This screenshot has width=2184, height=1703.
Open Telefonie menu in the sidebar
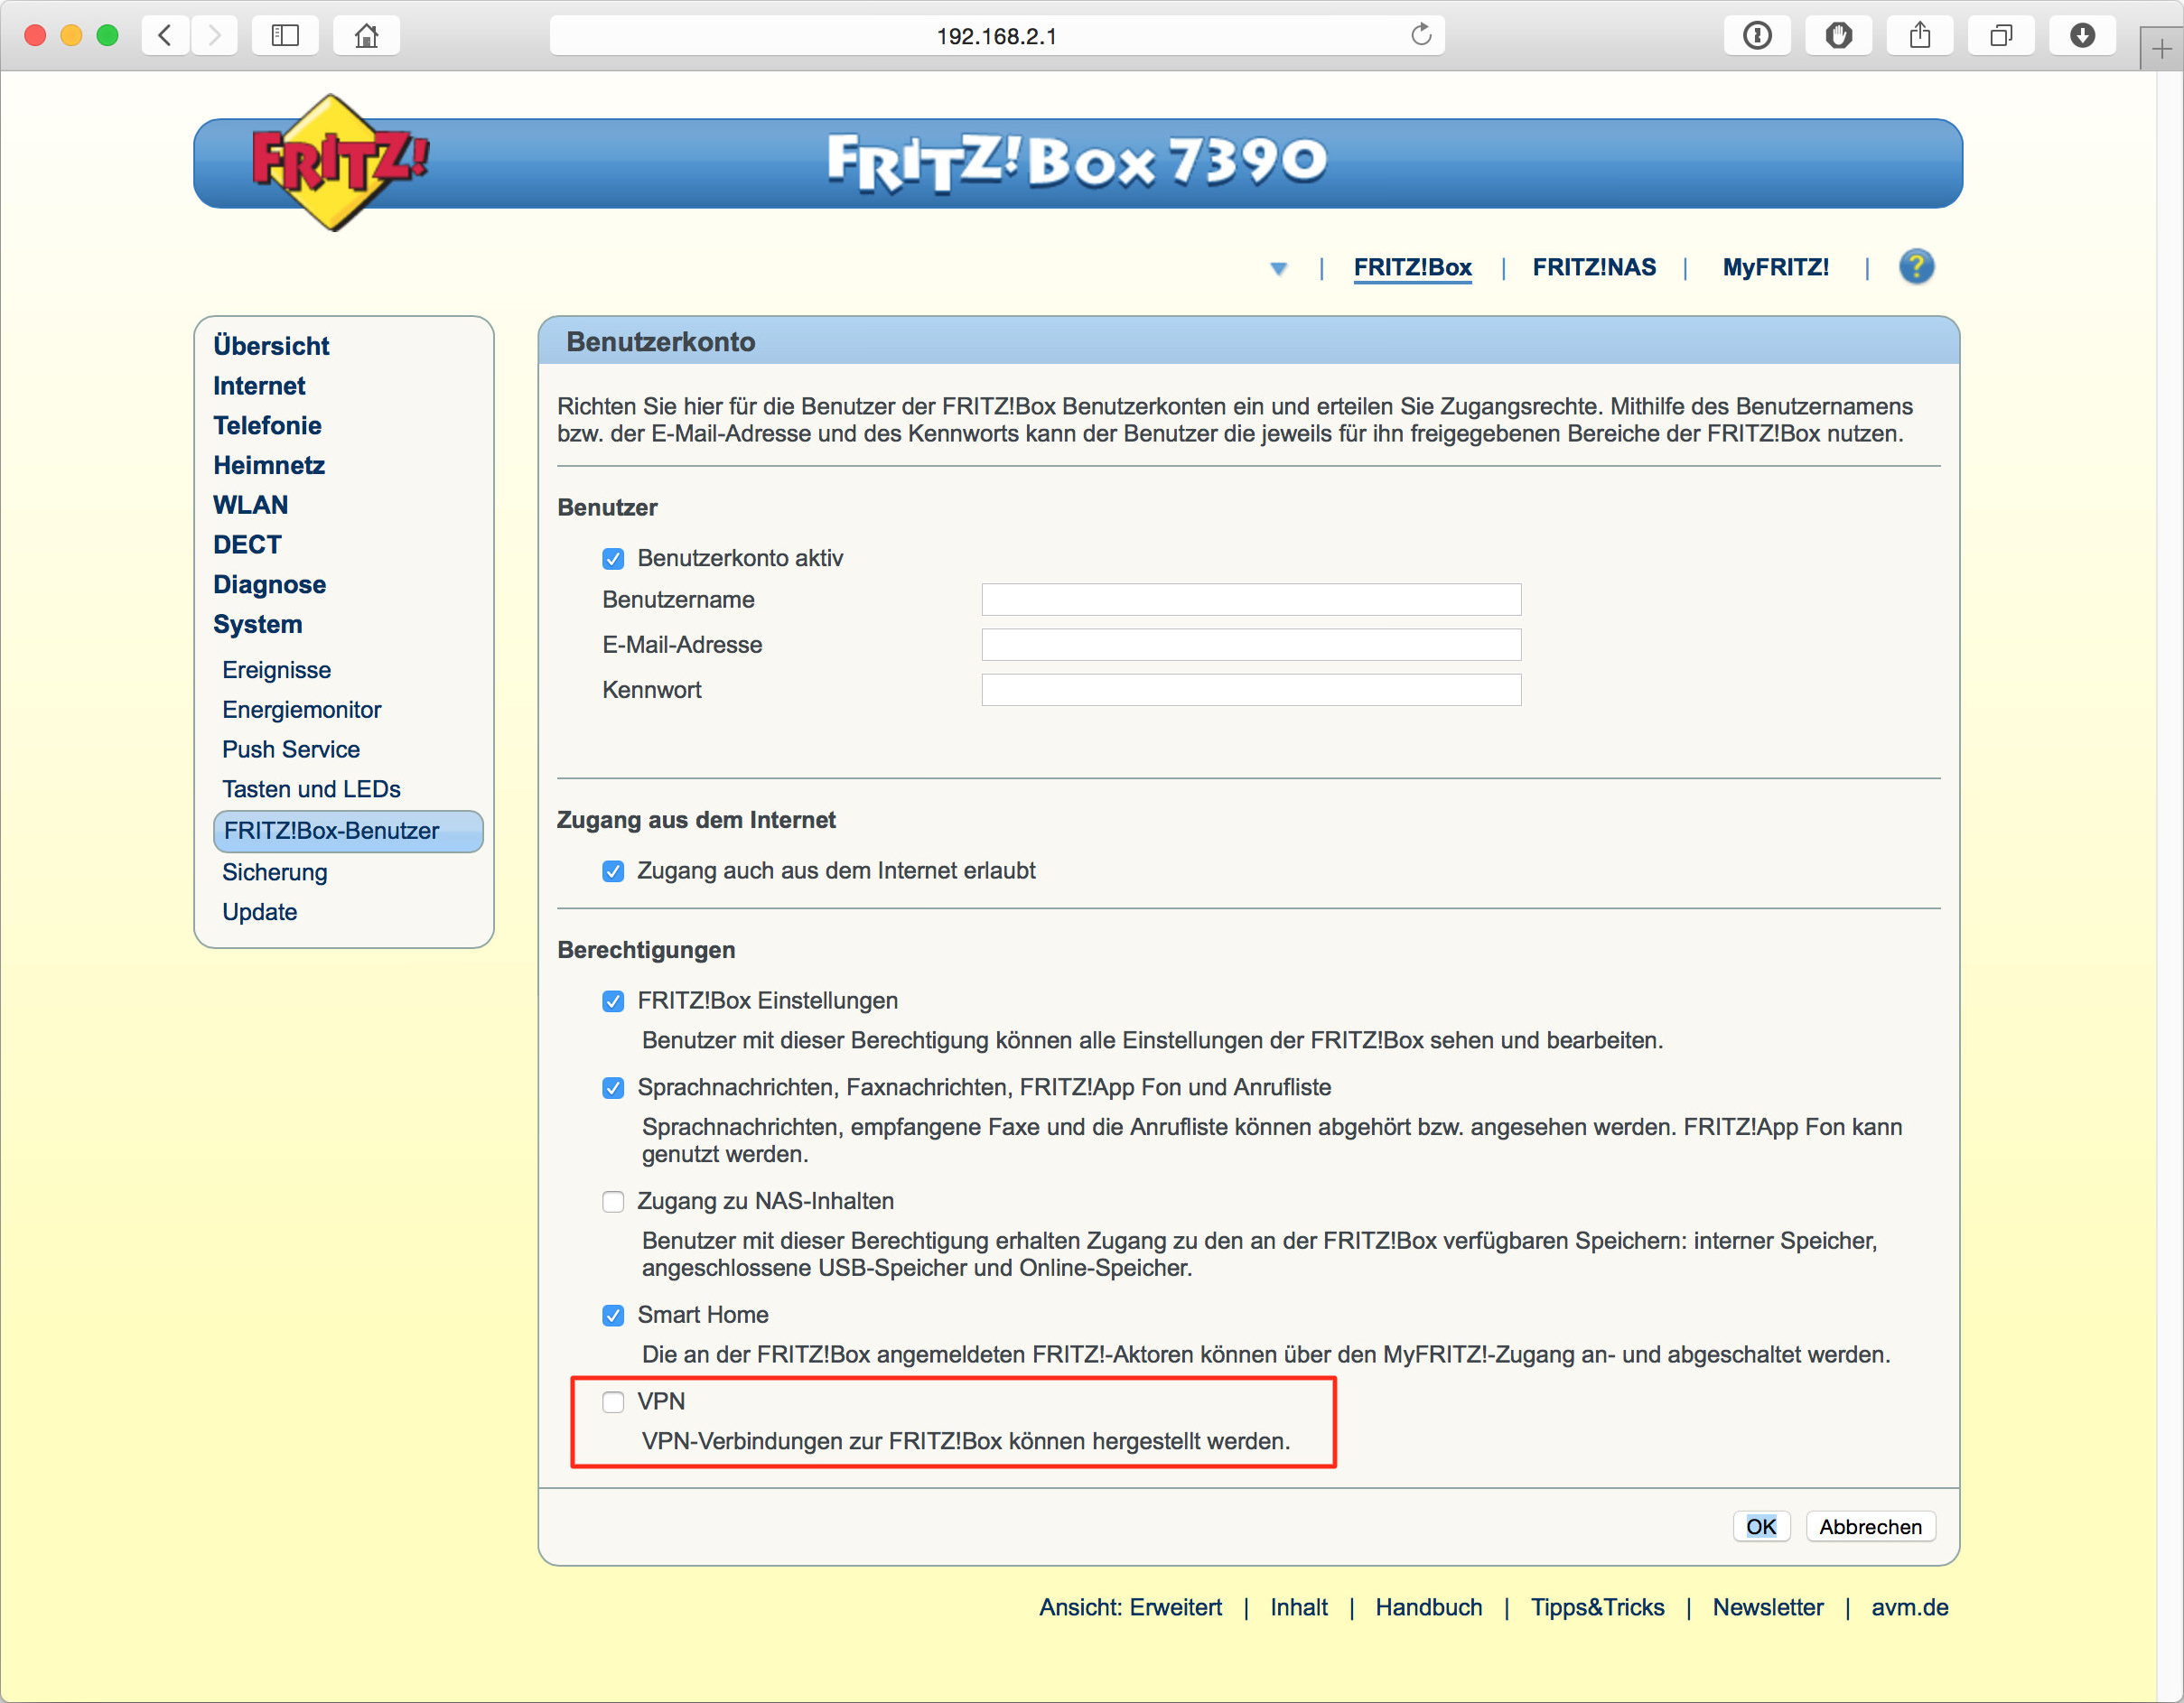click(x=267, y=426)
